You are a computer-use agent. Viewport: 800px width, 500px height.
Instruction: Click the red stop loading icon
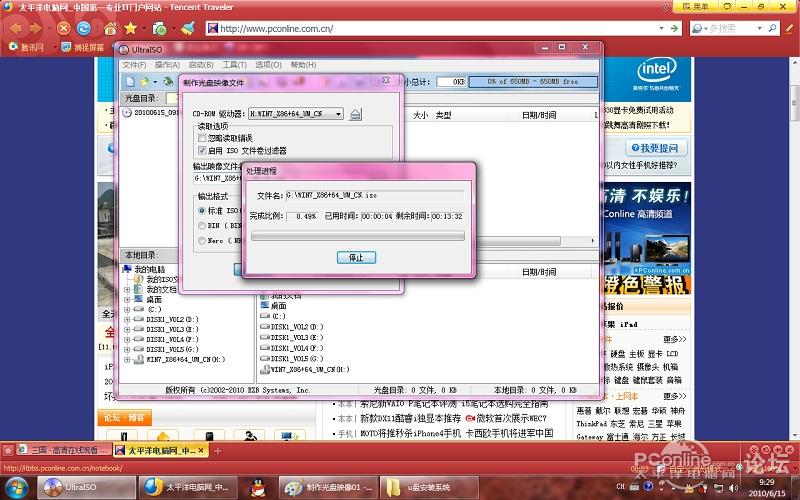[x=63, y=28]
